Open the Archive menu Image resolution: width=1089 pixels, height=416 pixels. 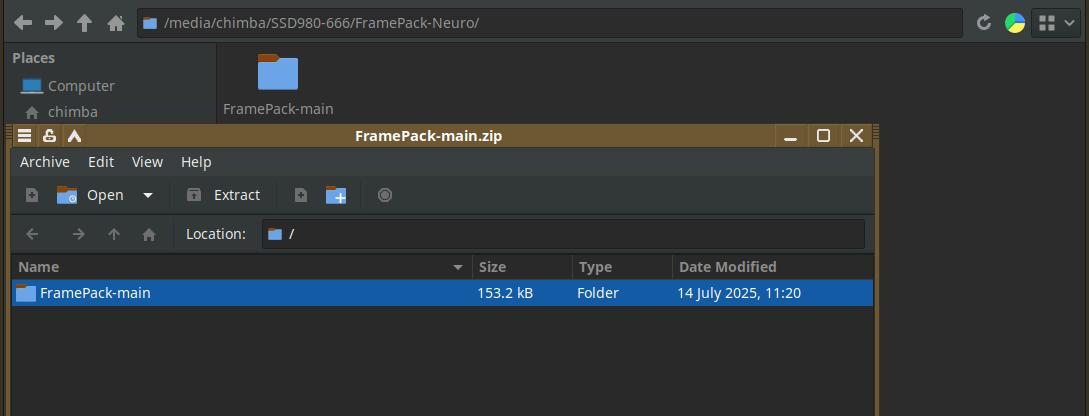tap(45, 162)
